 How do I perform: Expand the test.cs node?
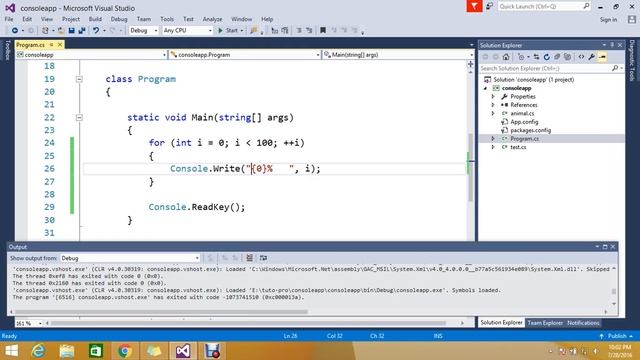click(493, 147)
